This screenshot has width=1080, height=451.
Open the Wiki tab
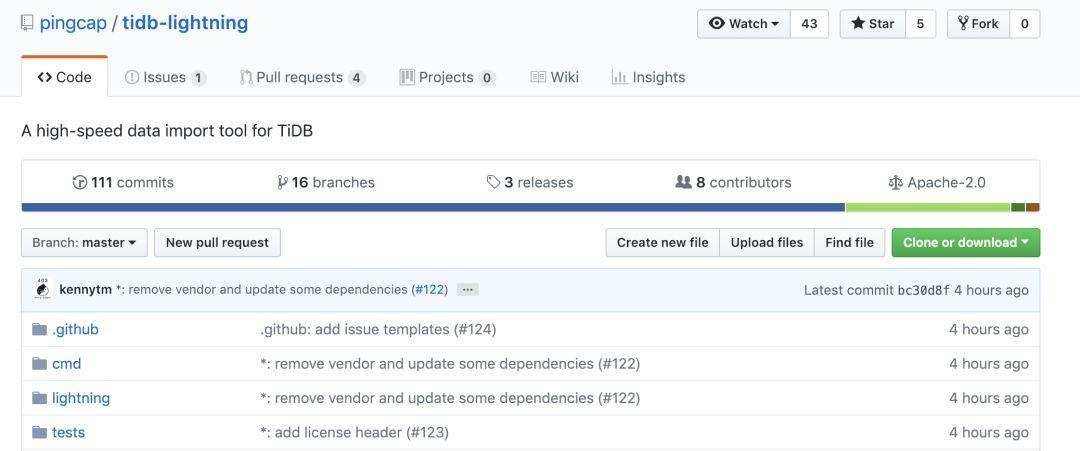click(x=554, y=77)
